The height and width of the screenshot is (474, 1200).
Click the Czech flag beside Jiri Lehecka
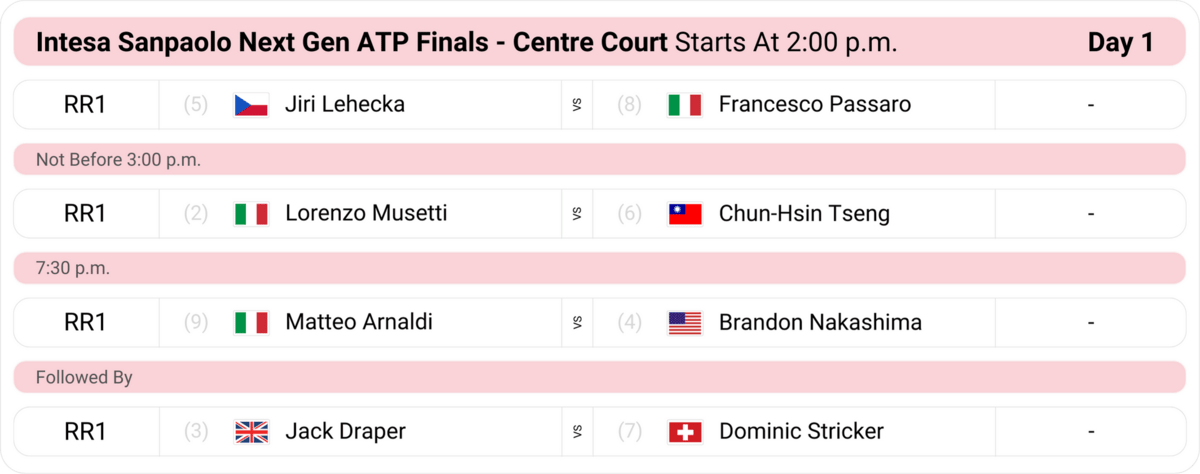251,105
